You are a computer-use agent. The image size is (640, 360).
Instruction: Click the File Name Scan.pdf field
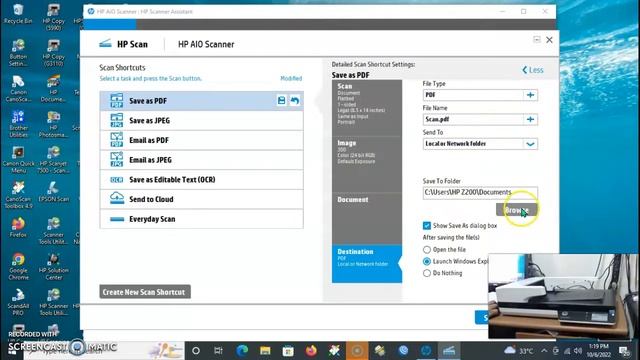473,120
